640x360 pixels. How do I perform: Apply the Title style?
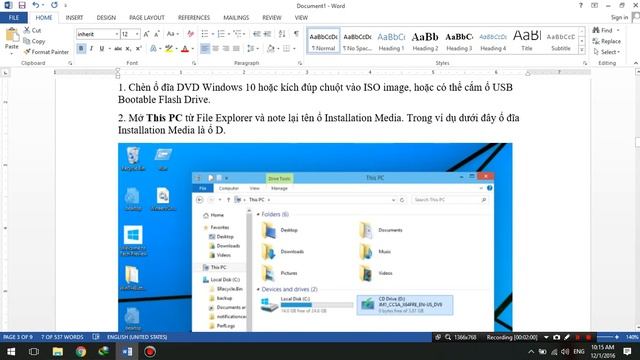(x=527, y=41)
